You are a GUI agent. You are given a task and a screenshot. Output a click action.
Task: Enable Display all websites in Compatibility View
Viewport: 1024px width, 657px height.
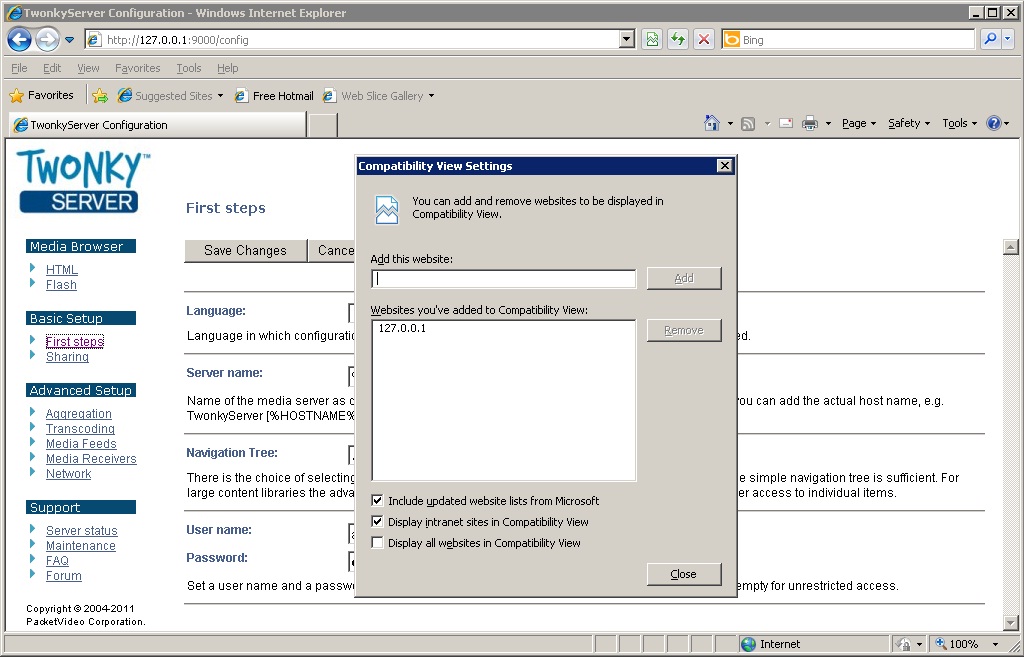pos(377,542)
